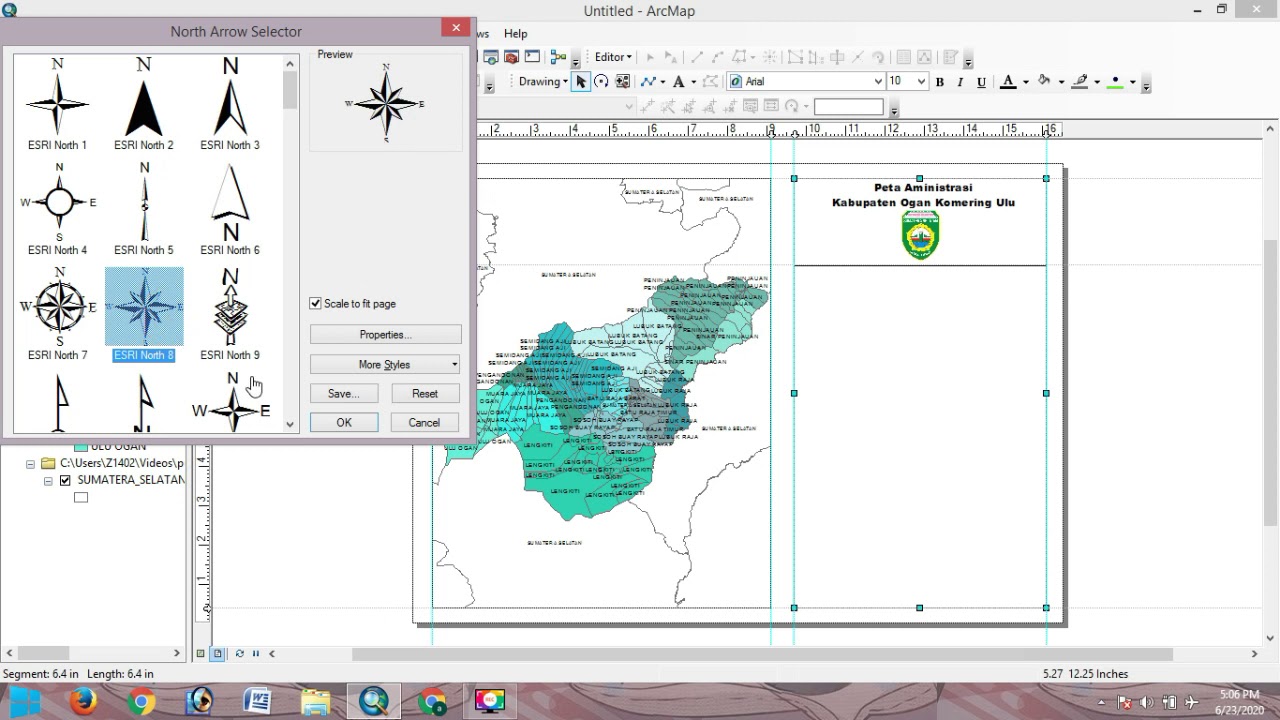The width and height of the screenshot is (1280, 720).
Task: Choose the ESRI North 4 arrow style
Action: tap(58, 209)
